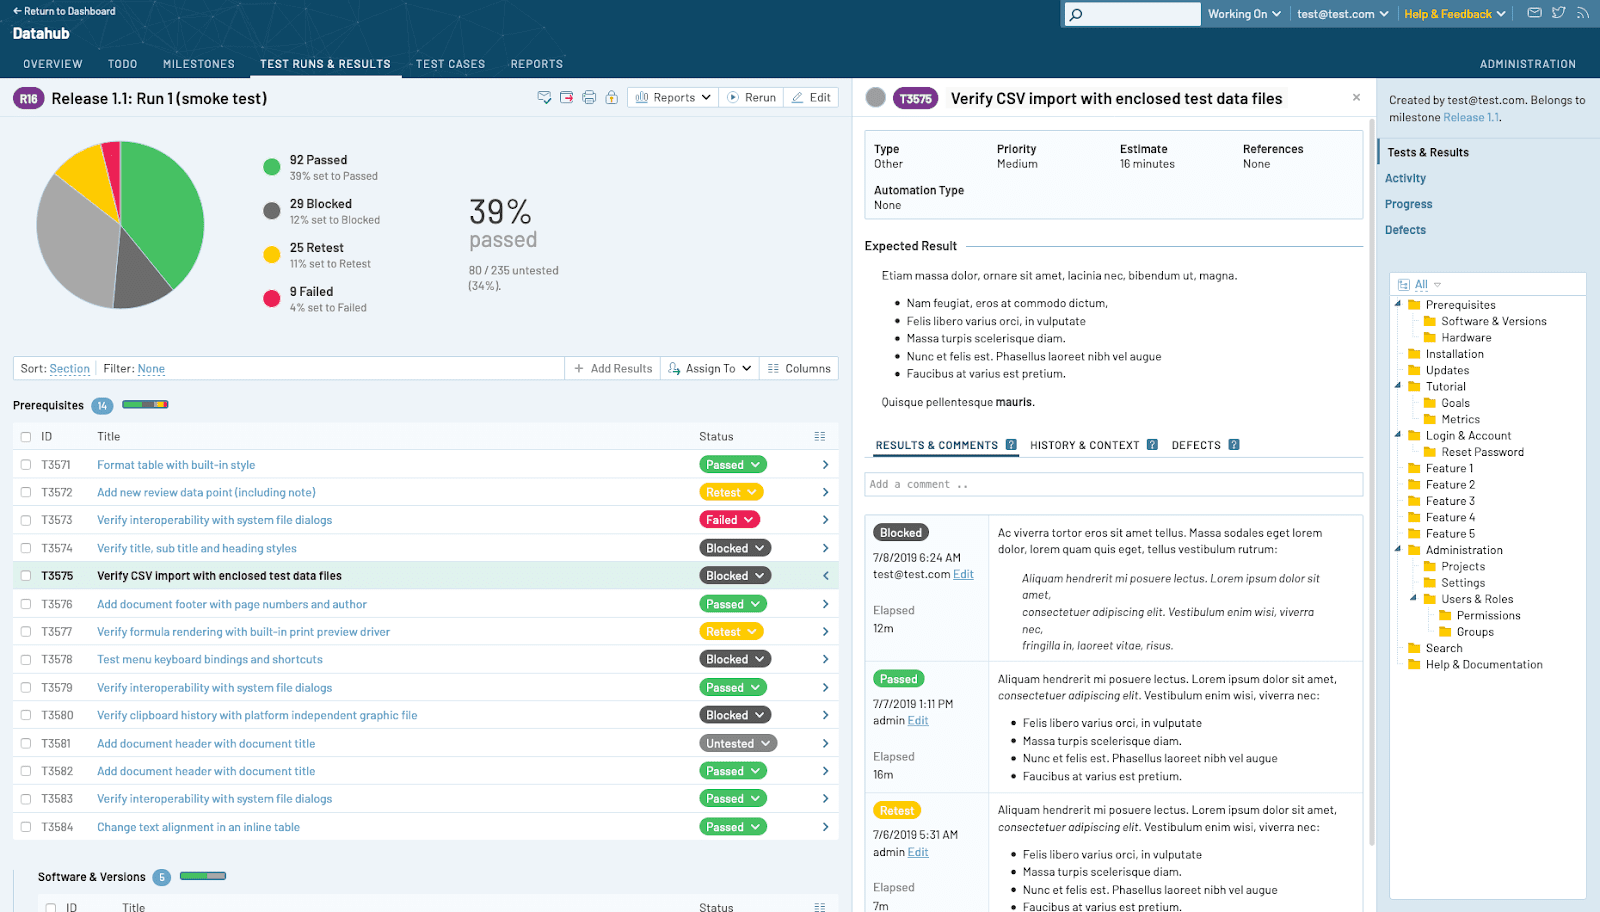Open the Reports dropdown button

pyautogui.click(x=673, y=98)
